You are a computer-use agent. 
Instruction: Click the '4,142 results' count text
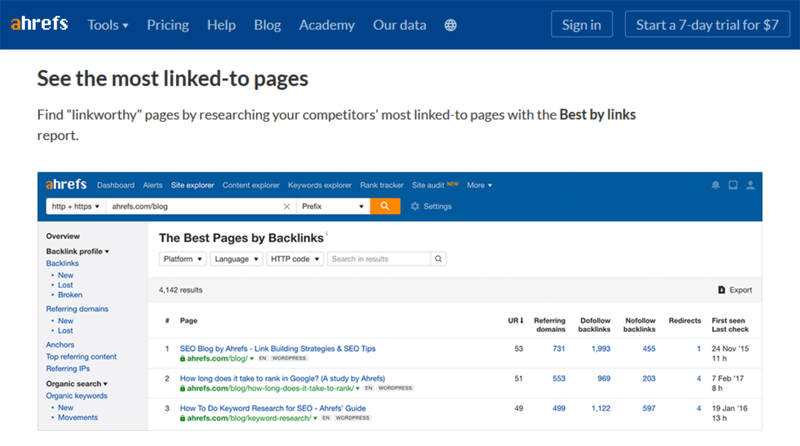coord(181,290)
